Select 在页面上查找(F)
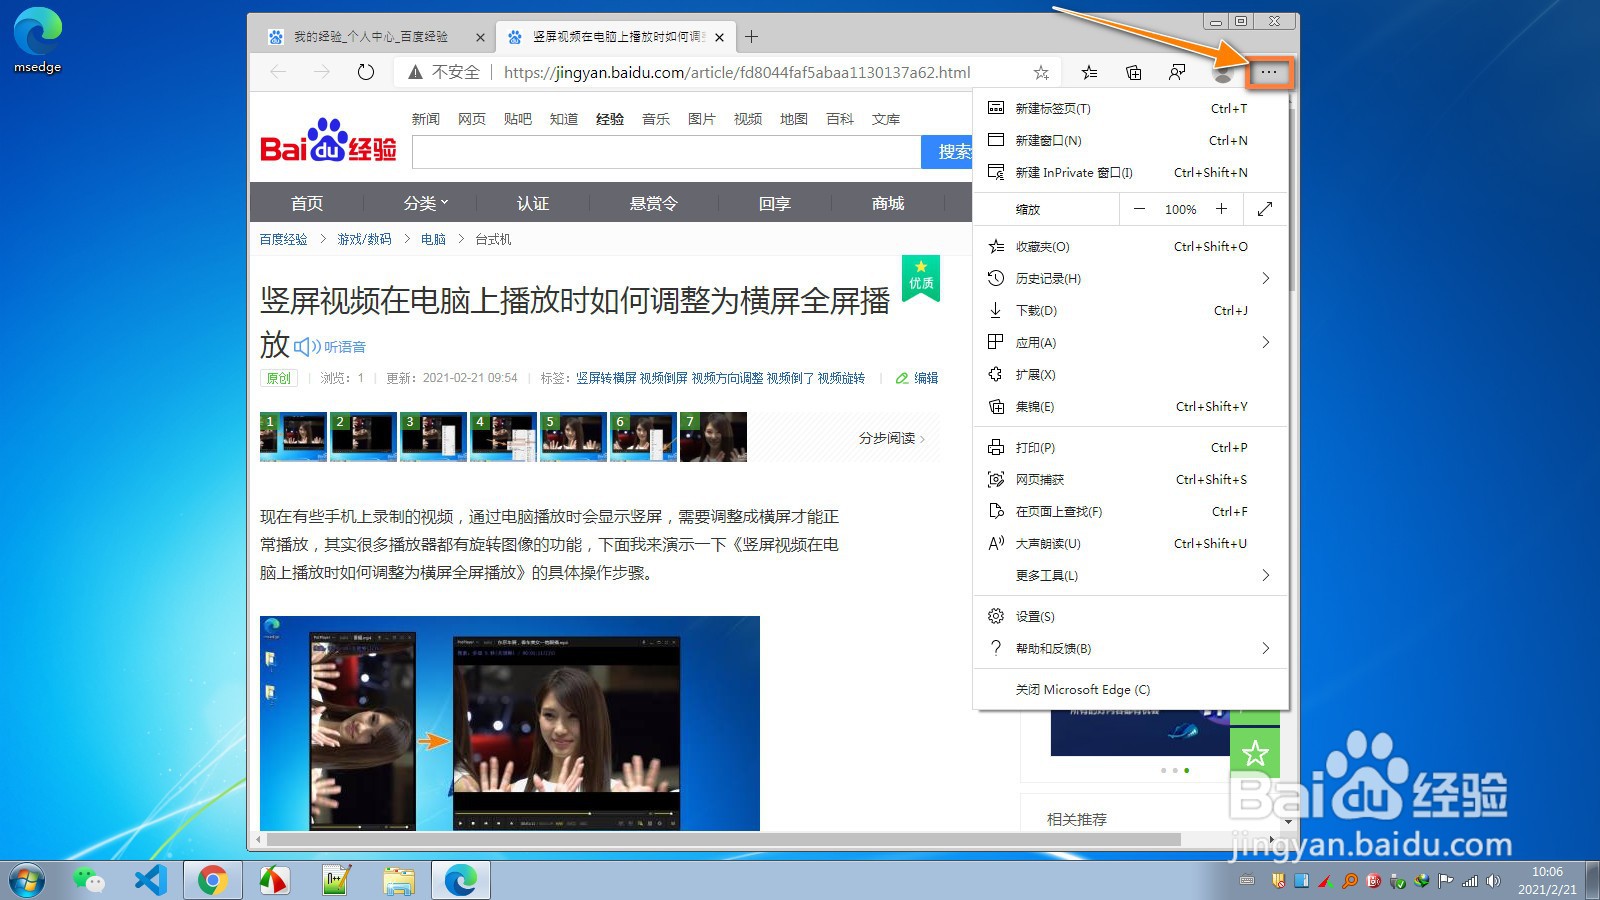 pos(1130,511)
